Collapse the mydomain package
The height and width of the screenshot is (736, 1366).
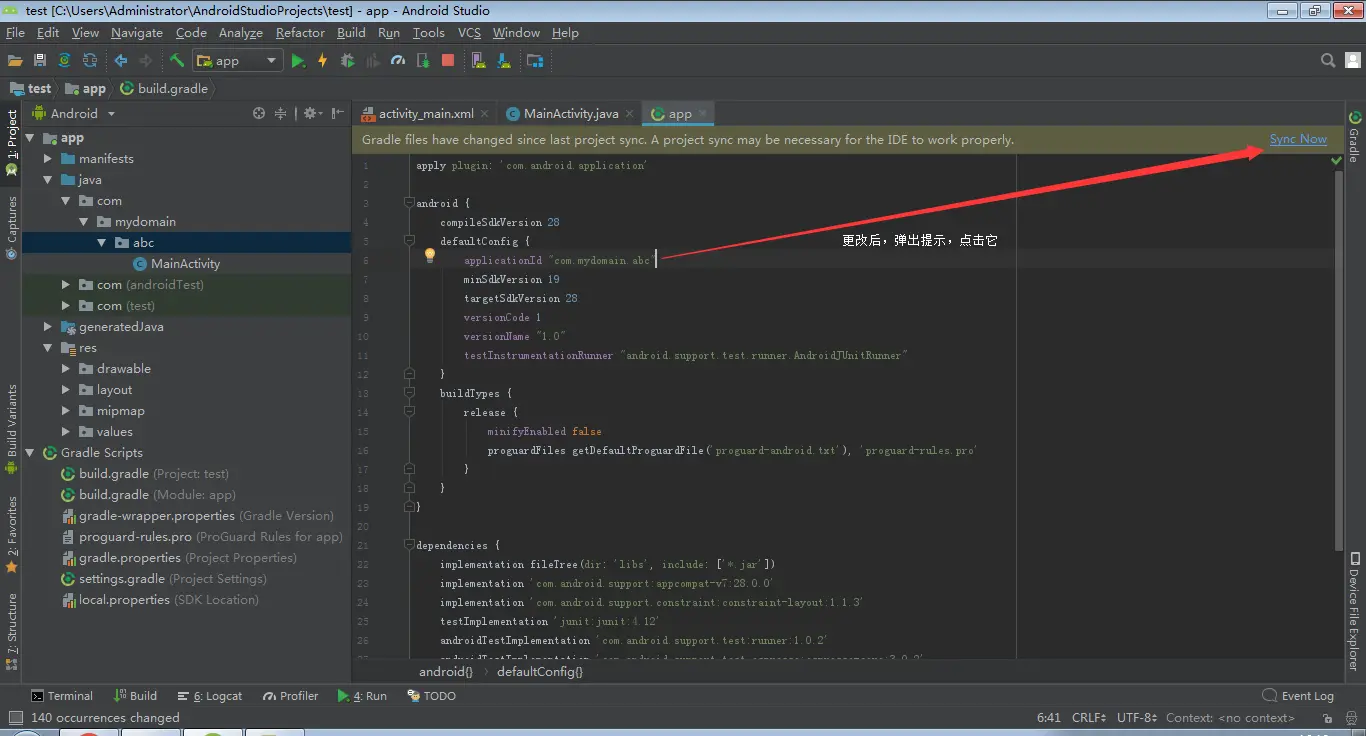[83, 222]
